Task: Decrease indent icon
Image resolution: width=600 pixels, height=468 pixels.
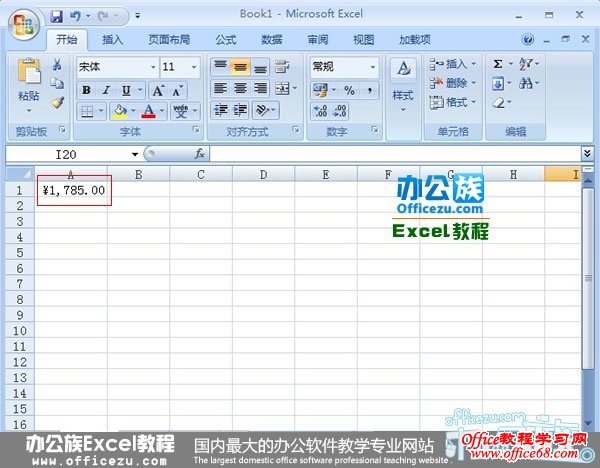Action: 220,111
